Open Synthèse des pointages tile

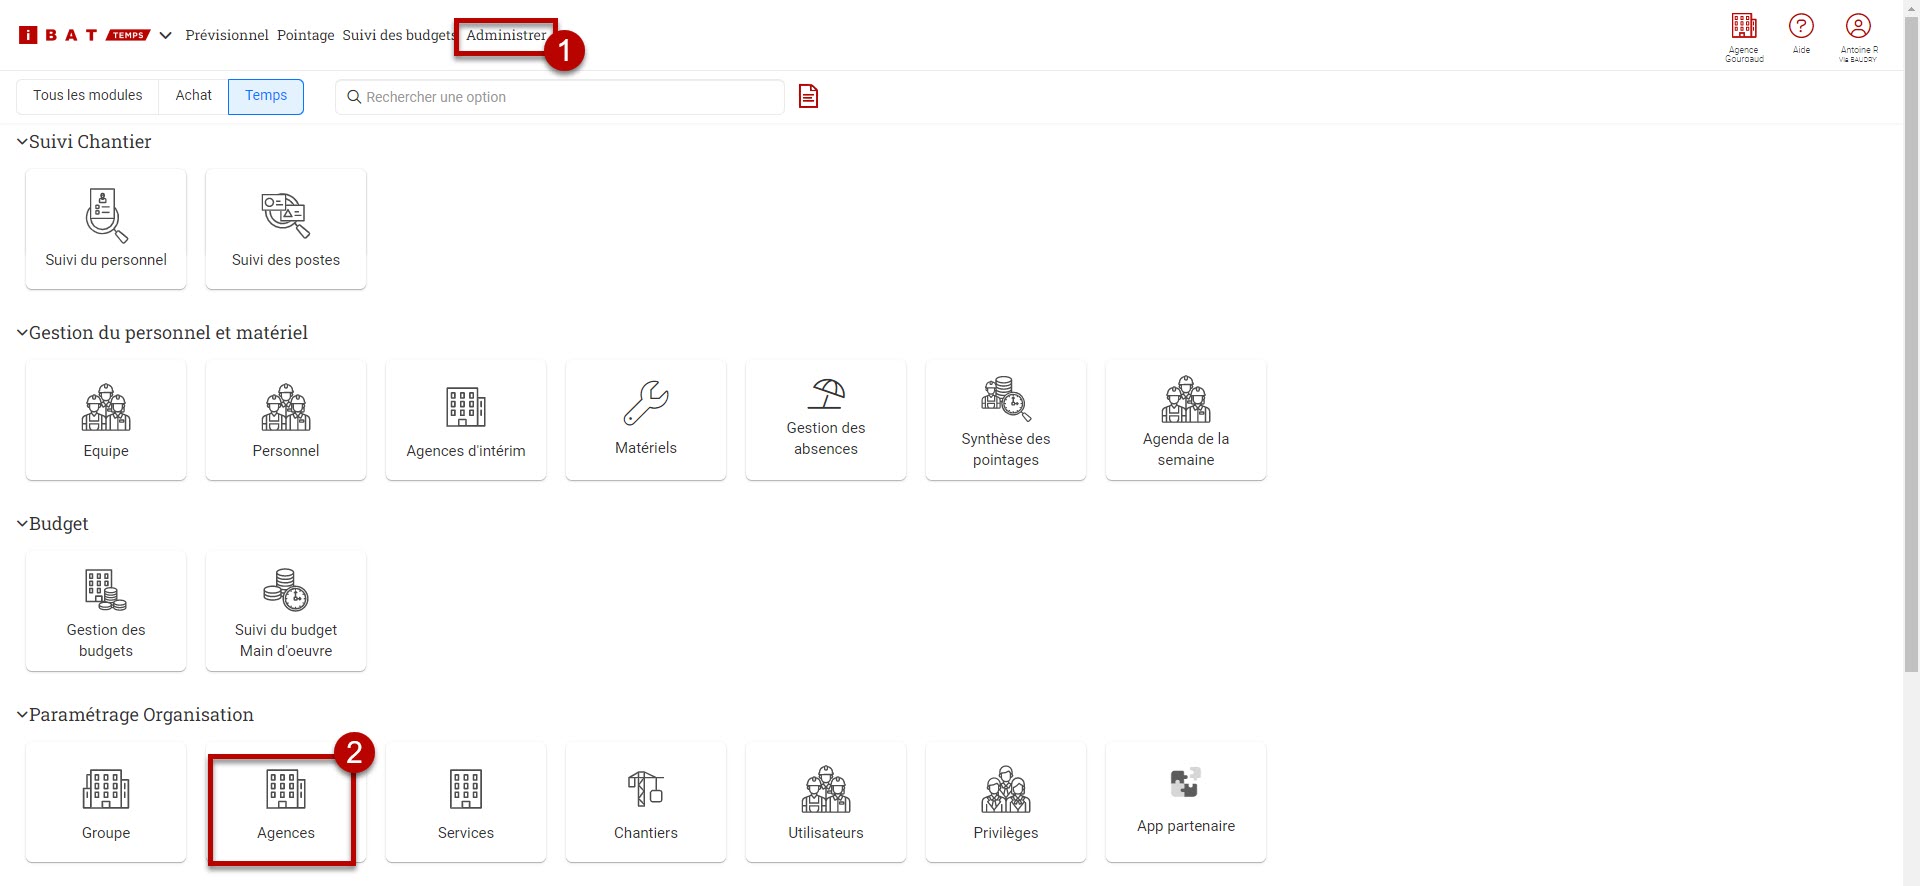coord(1006,420)
